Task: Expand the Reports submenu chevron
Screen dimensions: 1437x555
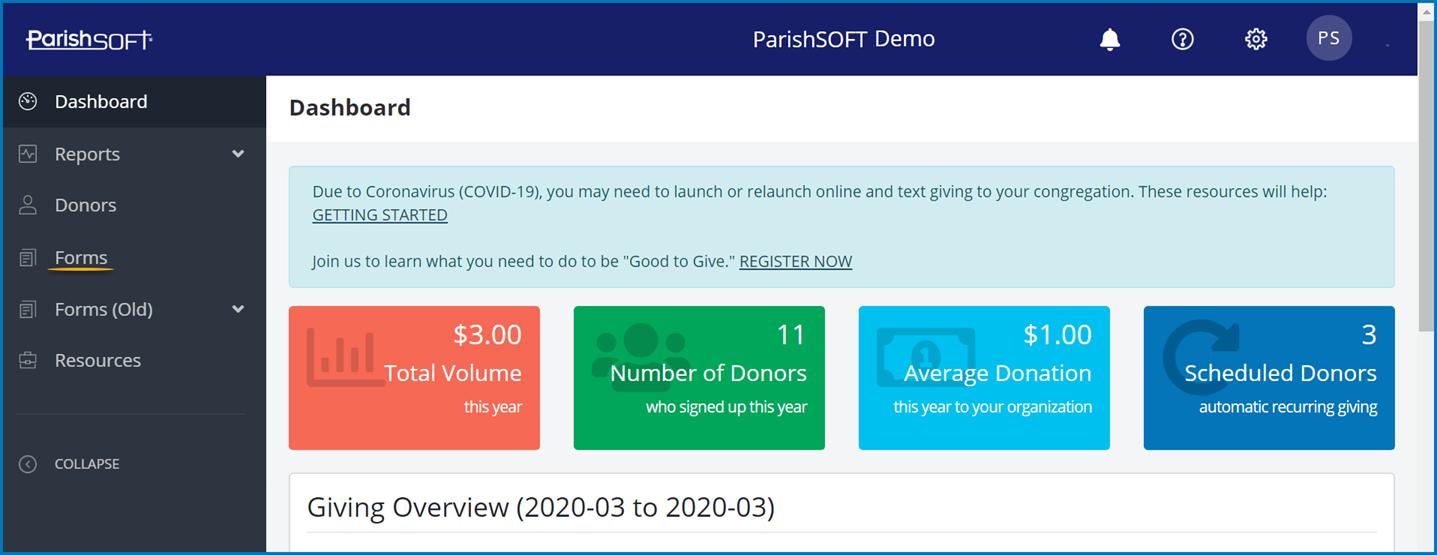Action: click(238, 154)
